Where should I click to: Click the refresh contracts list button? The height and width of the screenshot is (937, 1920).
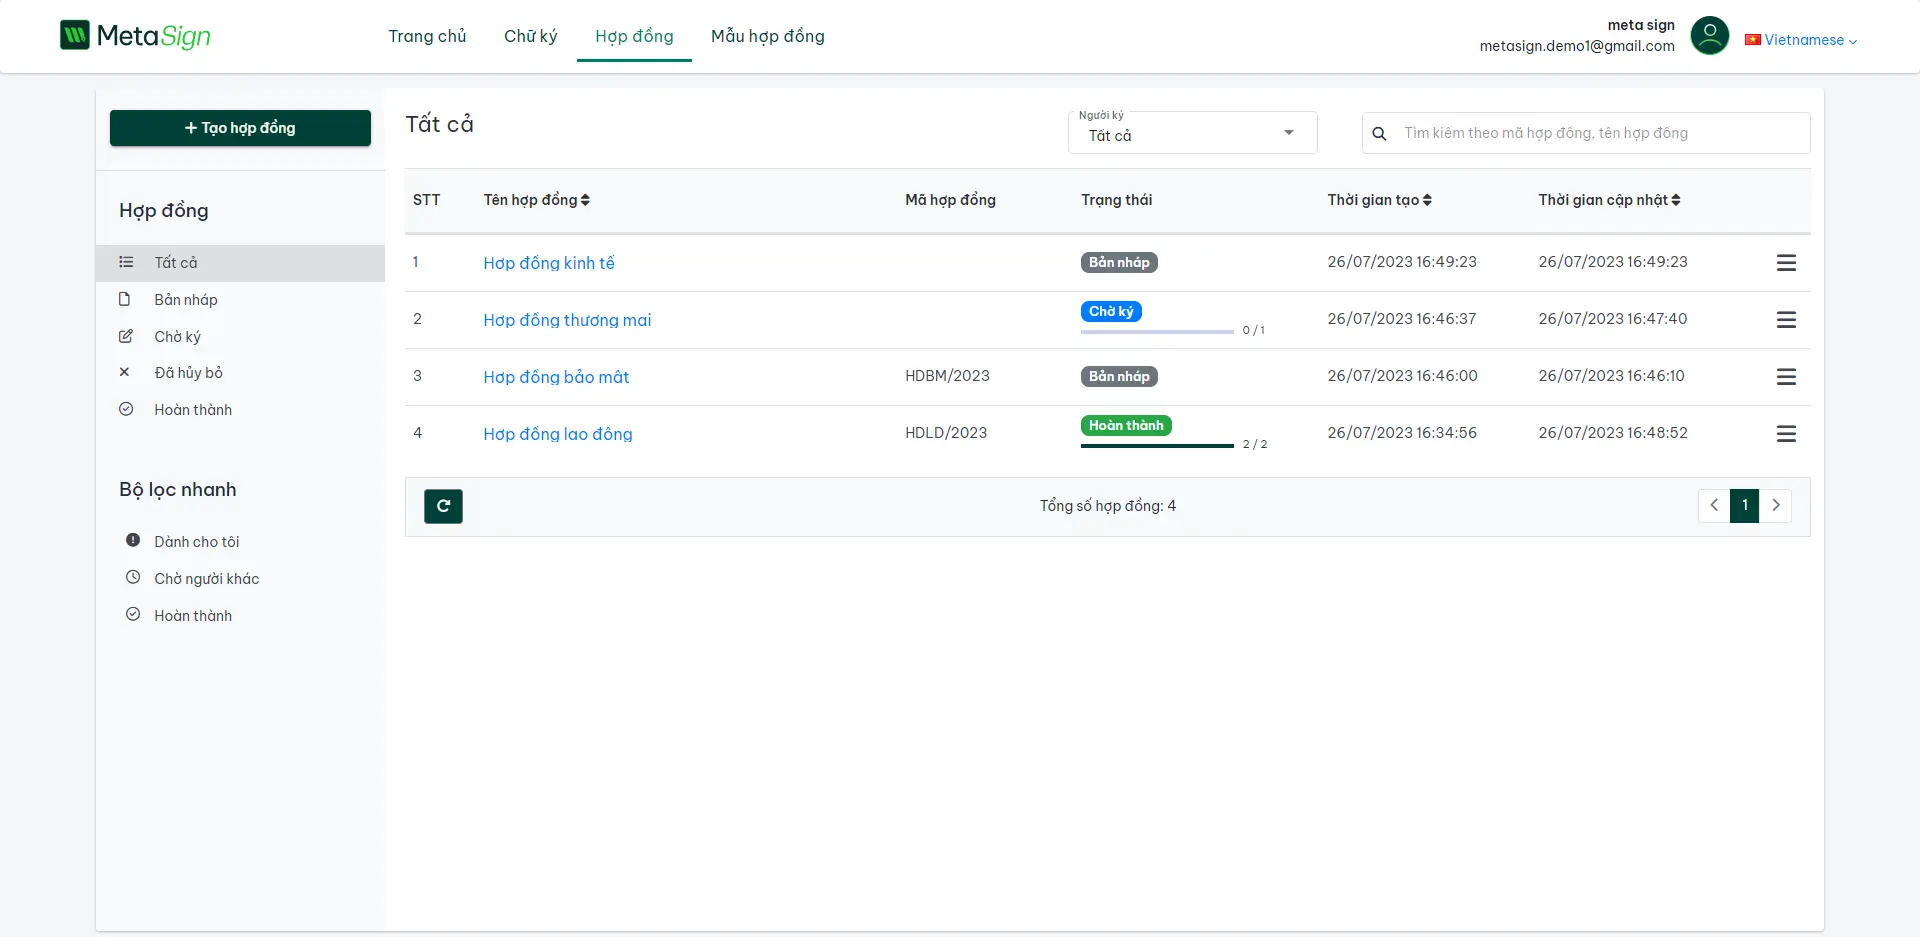tap(443, 506)
